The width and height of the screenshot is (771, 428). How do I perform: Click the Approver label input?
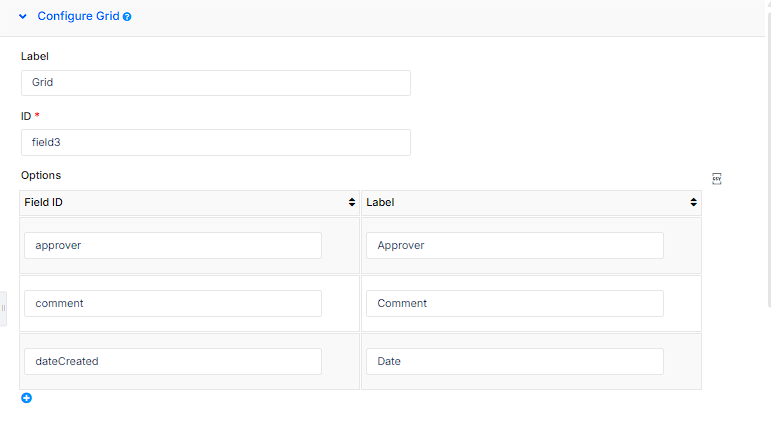click(515, 245)
